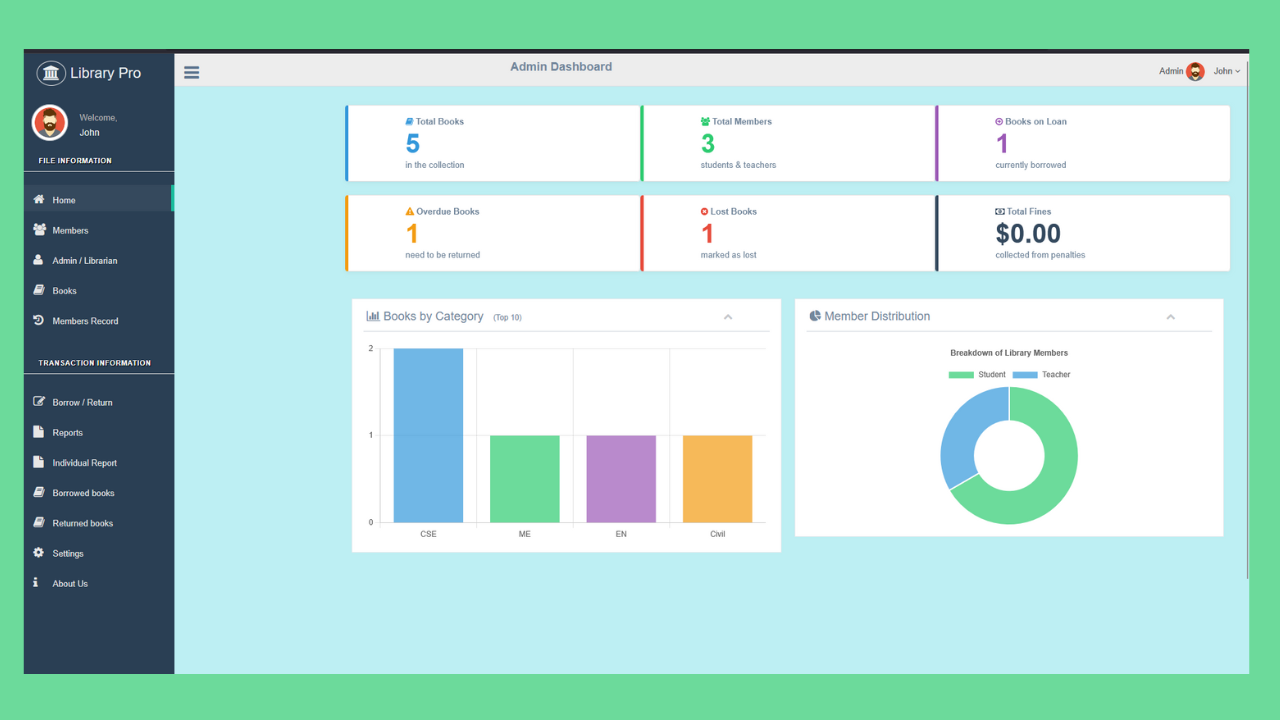Click the admin profile avatar picture
Viewport: 1280px width, 720px height.
click(x=1196, y=71)
